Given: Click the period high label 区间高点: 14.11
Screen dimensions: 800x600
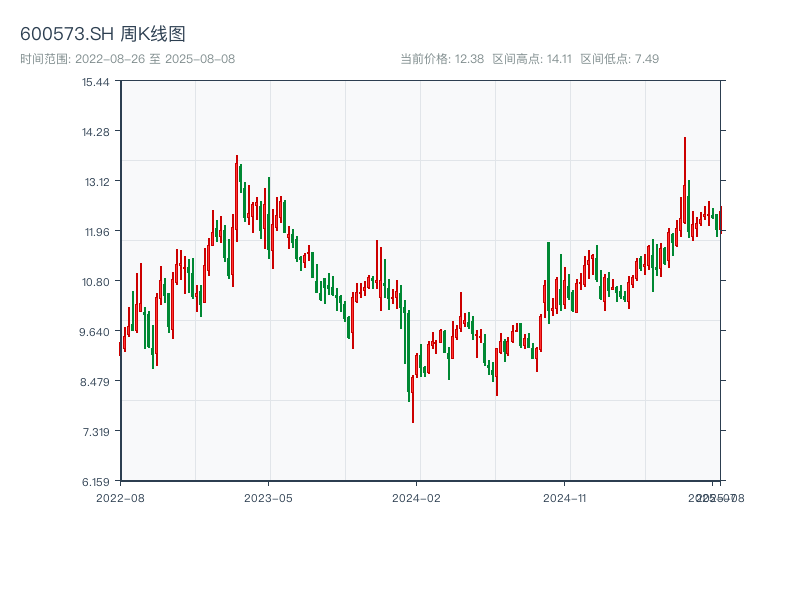Looking at the screenshot, I should point(532,59).
